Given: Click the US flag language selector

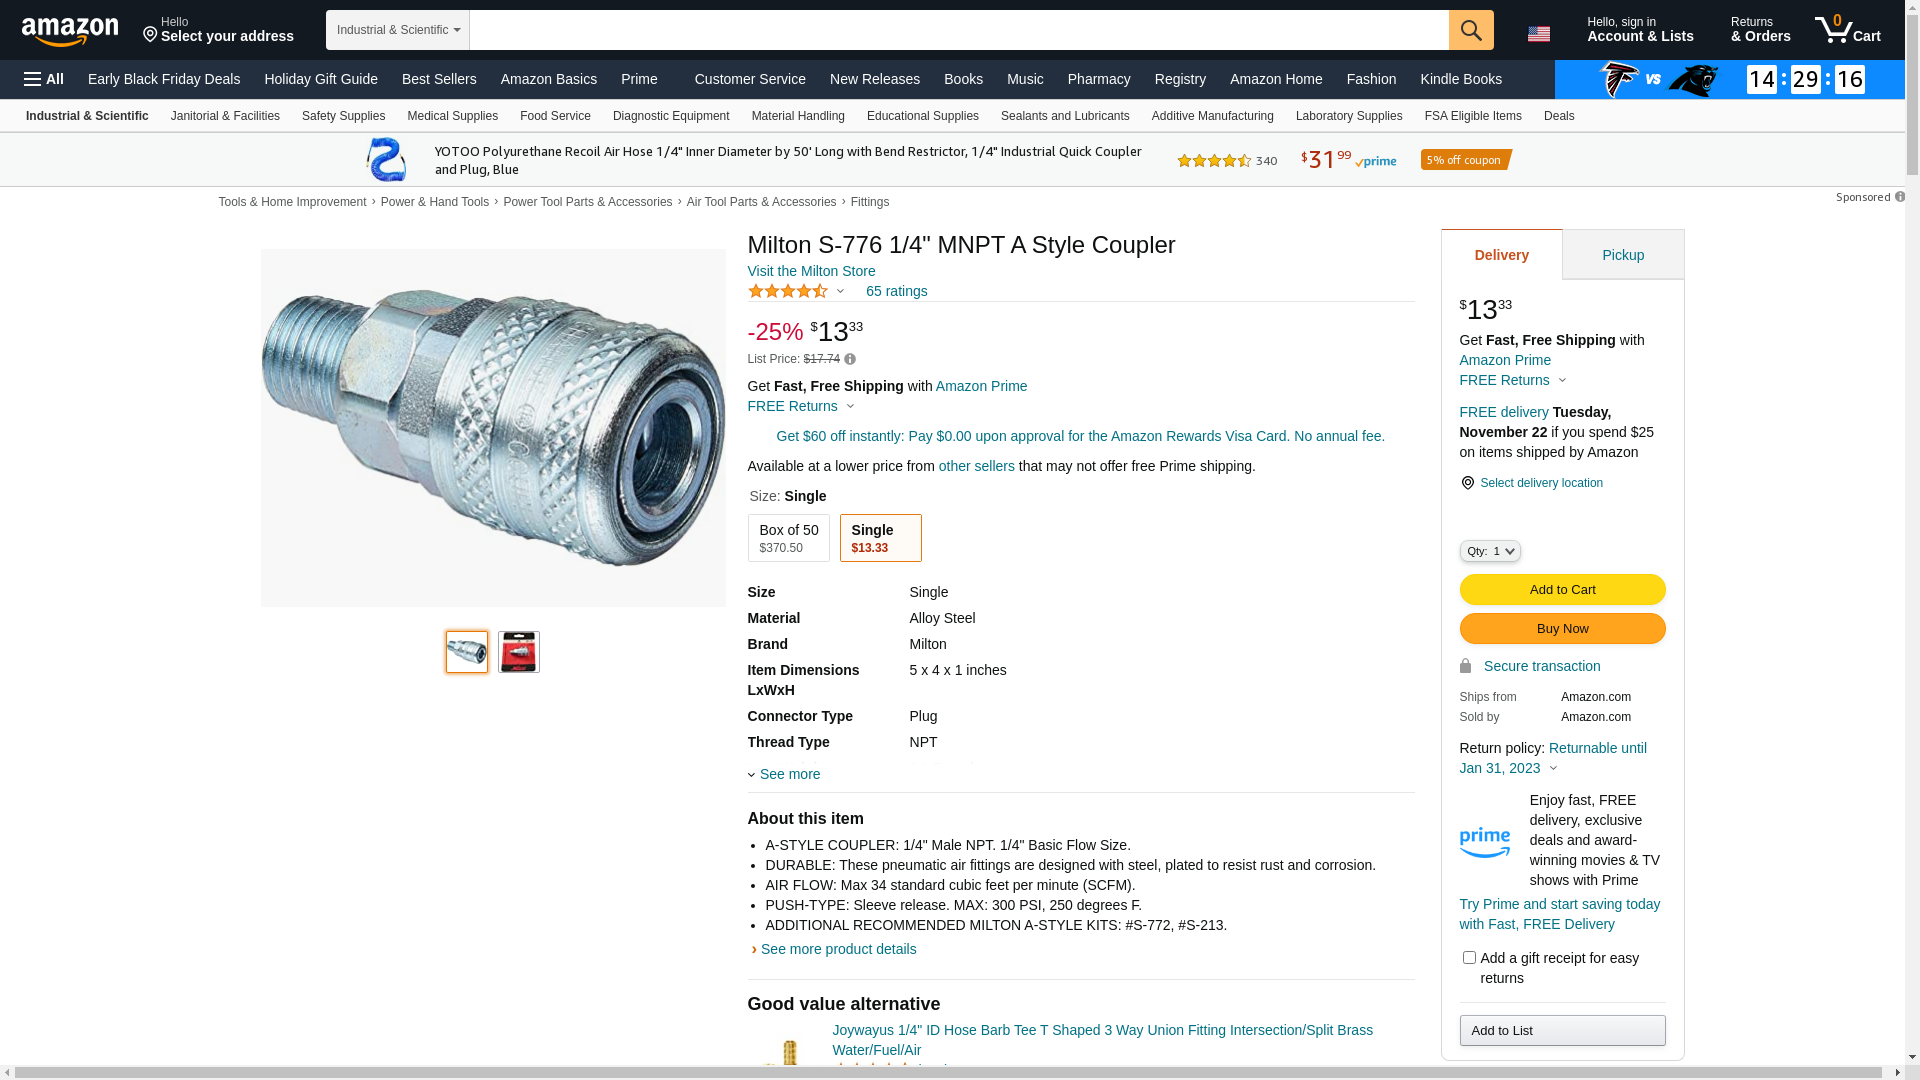Looking at the screenshot, I should click(1538, 34).
